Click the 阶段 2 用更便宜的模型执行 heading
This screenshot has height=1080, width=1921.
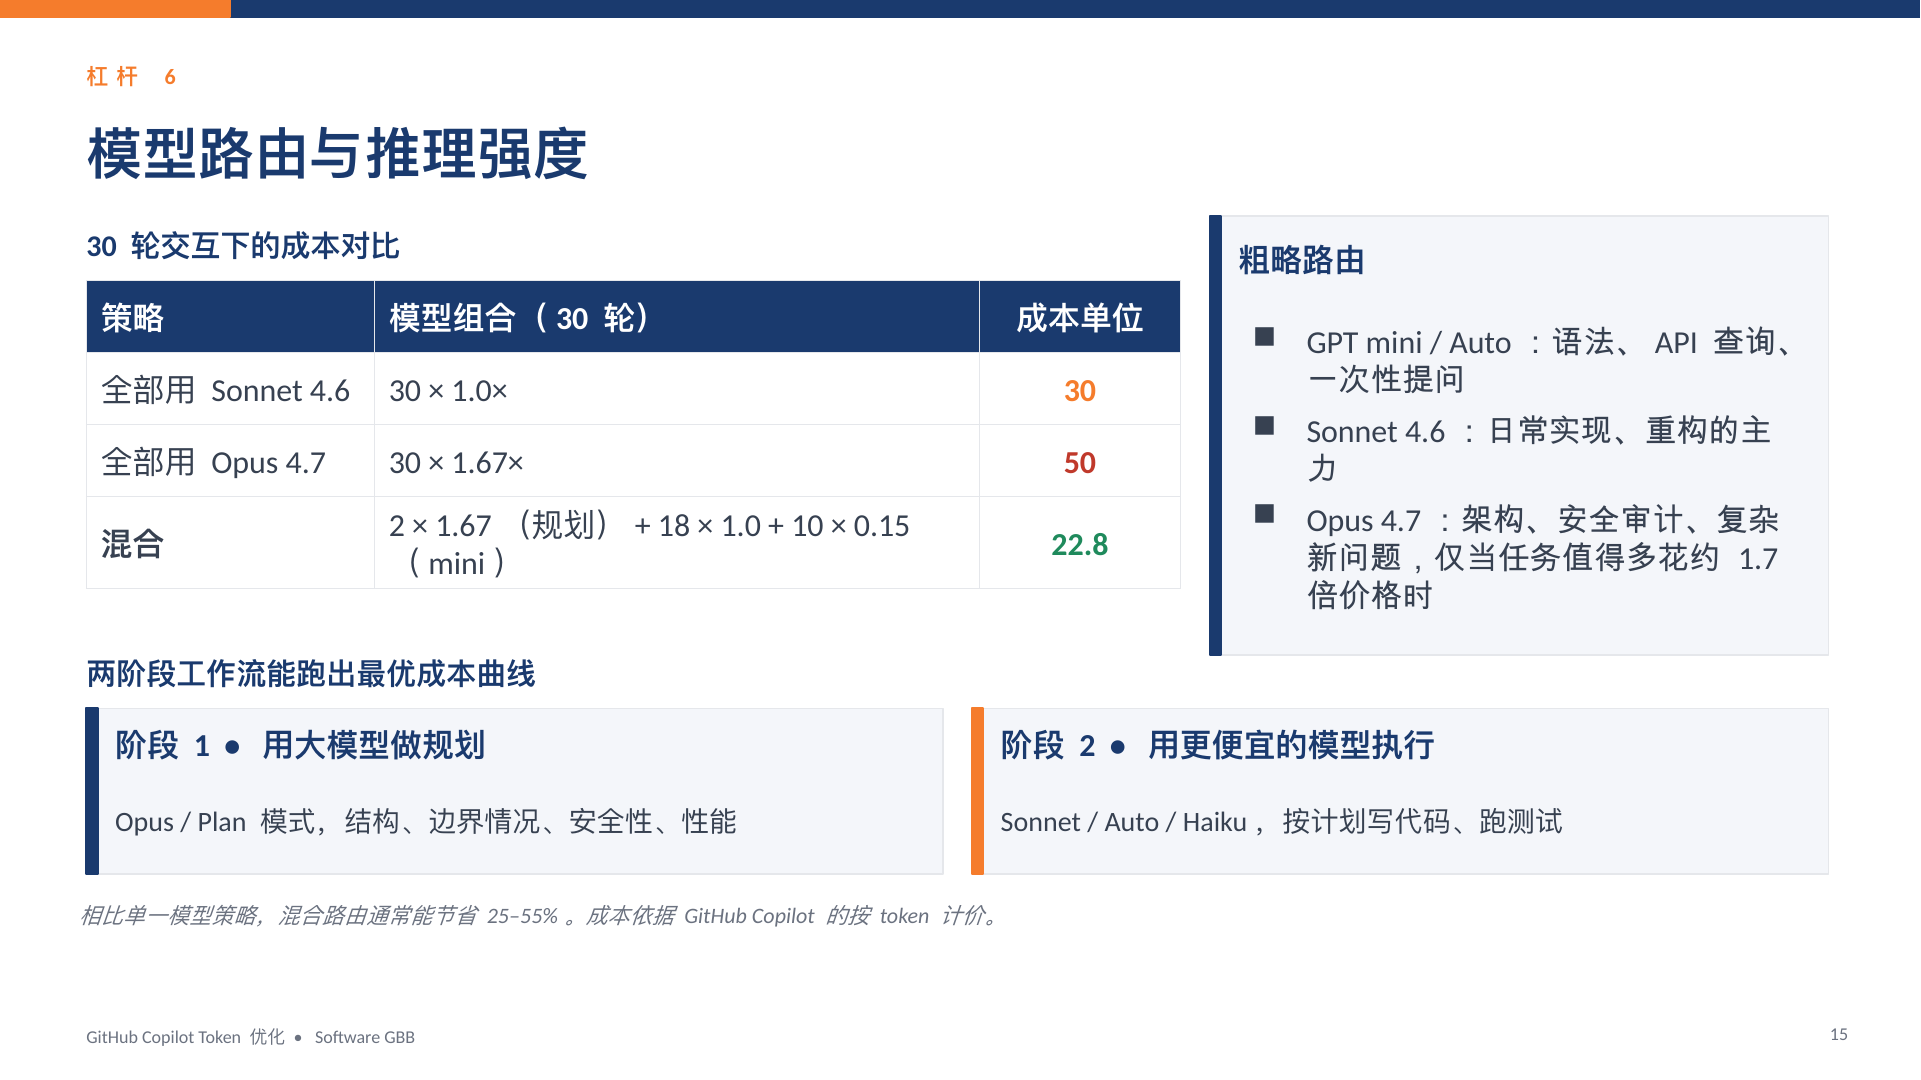(x=1218, y=745)
